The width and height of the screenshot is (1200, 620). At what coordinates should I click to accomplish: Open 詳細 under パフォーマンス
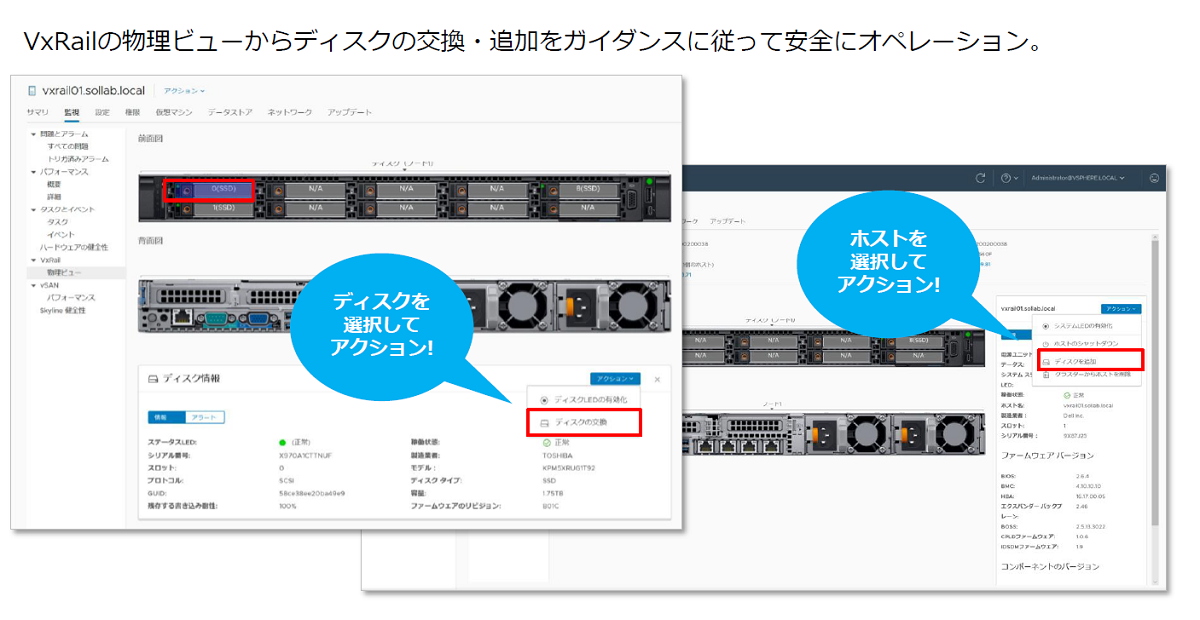click(54, 197)
